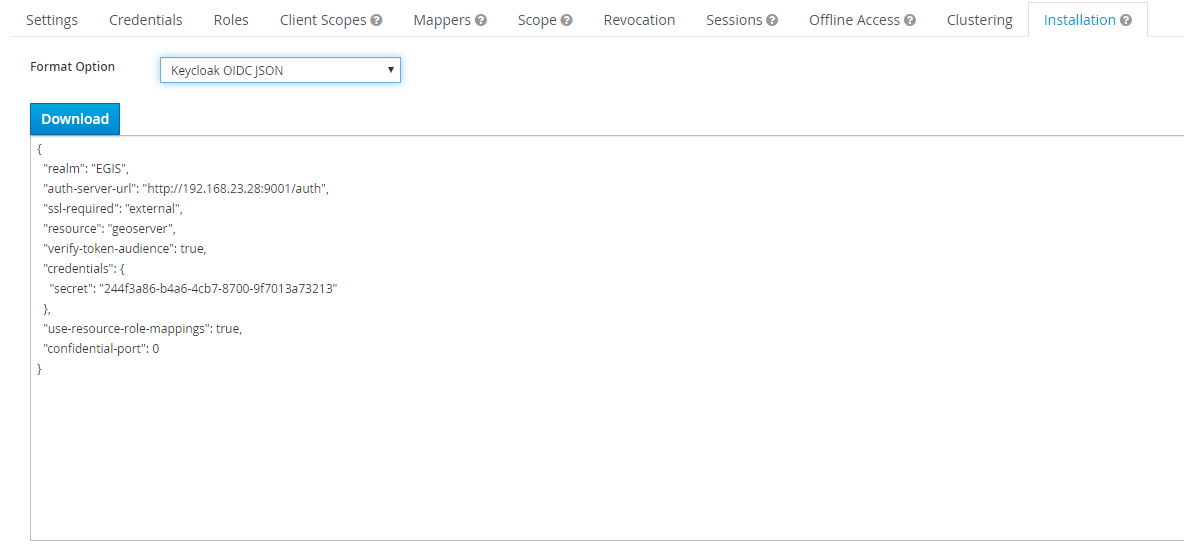The height and width of the screenshot is (558, 1184).
Task: Click the auth-server-url line in the JSON config
Action: pos(186,188)
